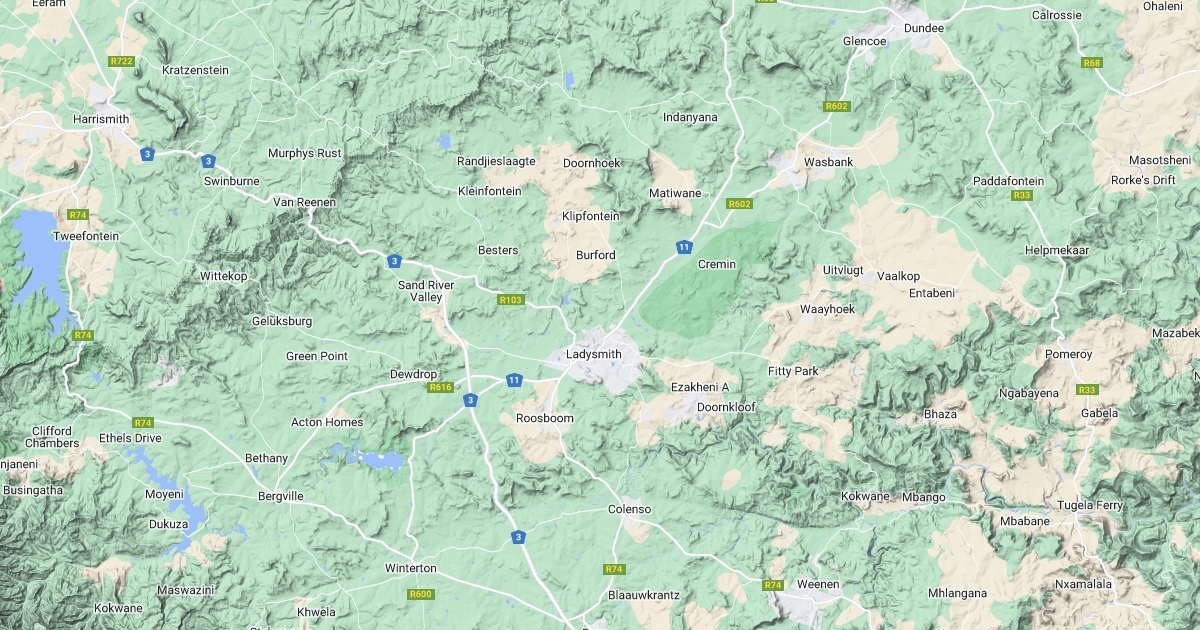The width and height of the screenshot is (1200, 630).
Task: Select the R68 route shield near Calrossie
Action: (x=1092, y=63)
